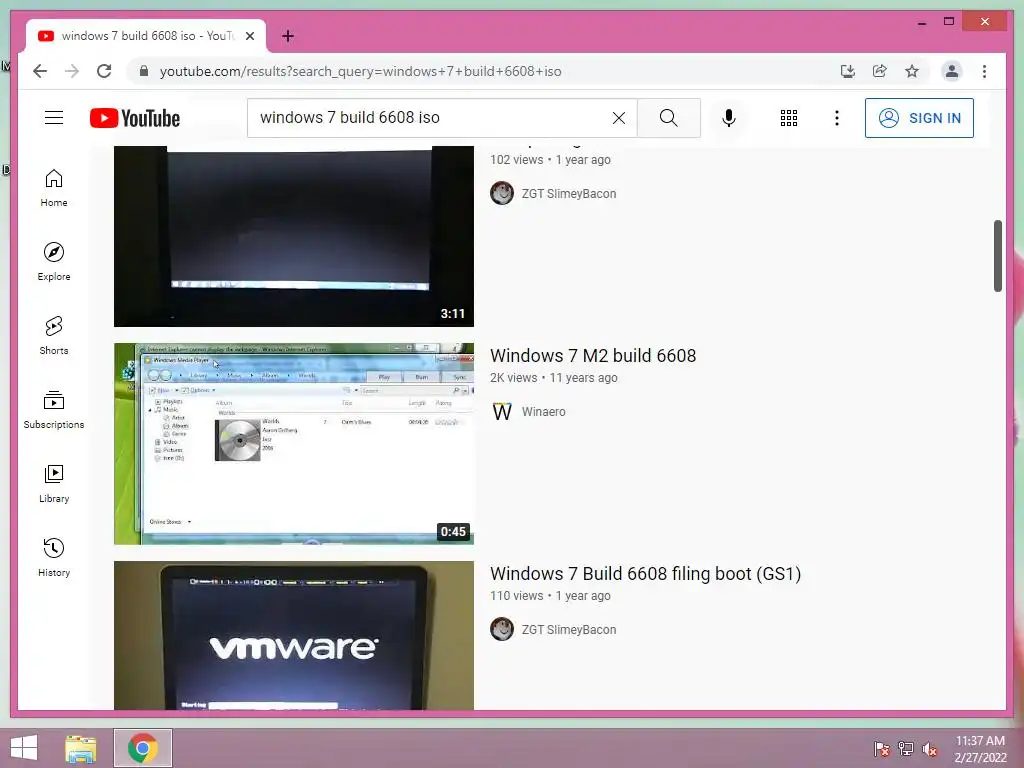Share this page icon in address bar
Image resolution: width=1024 pixels, height=768 pixels.
pos(880,71)
